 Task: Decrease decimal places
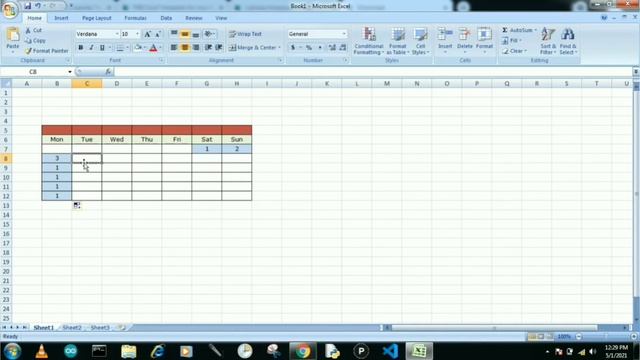(343, 48)
